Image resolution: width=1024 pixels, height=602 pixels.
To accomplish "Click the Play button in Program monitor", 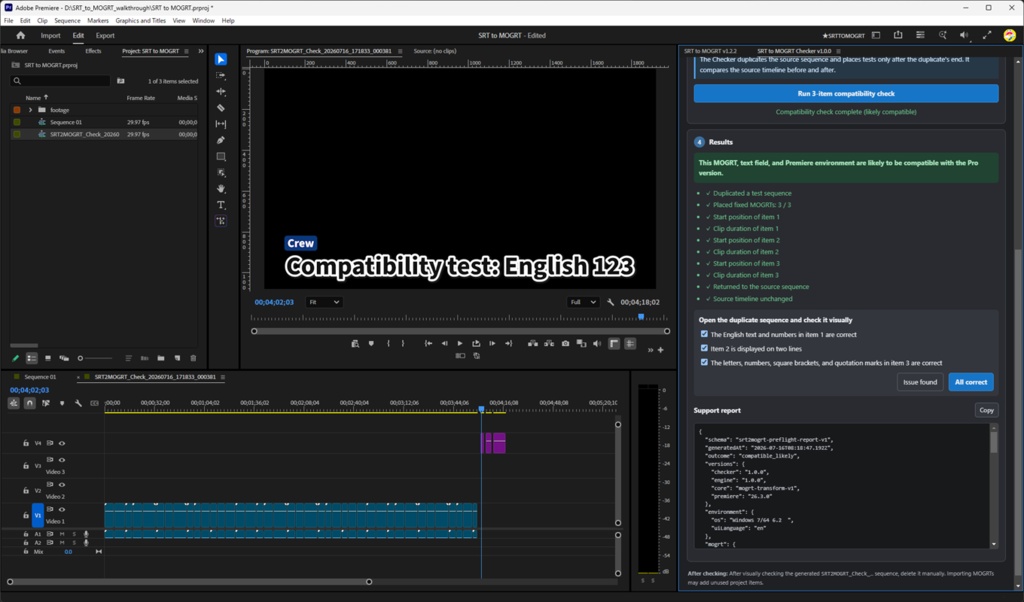I will coord(460,343).
